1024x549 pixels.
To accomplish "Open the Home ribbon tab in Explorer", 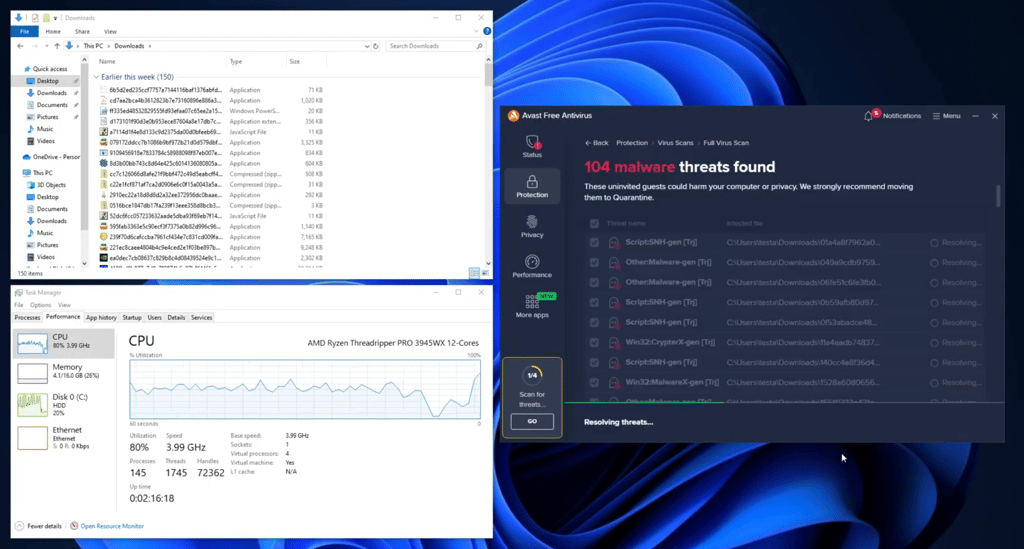I will (53, 31).
